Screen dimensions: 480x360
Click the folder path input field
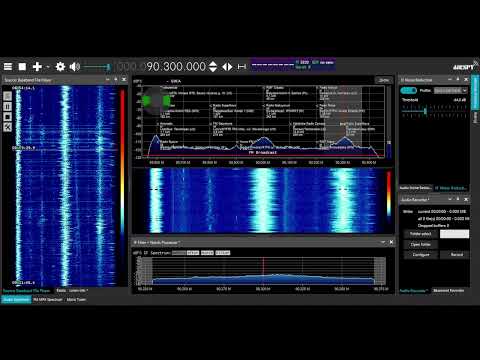[454, 234]
